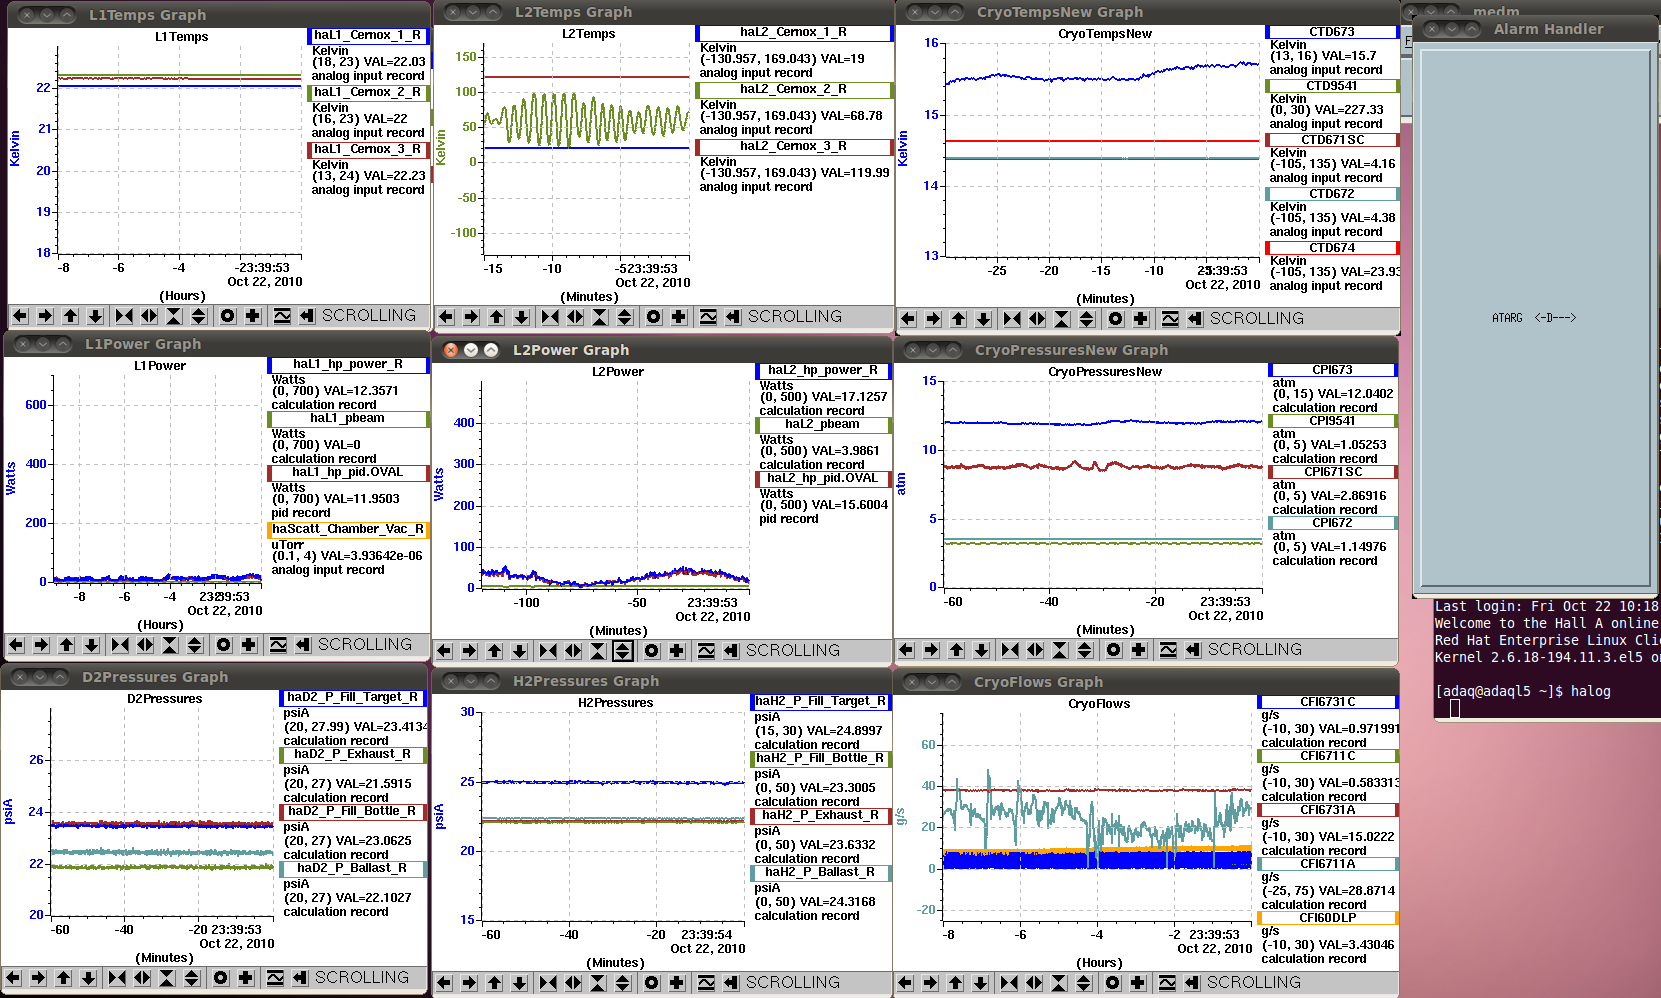Pan left arrow in H2Pressures toolbar
Image resolution: width=1661 pixels, height=998 pixels.
pos(444,983)
